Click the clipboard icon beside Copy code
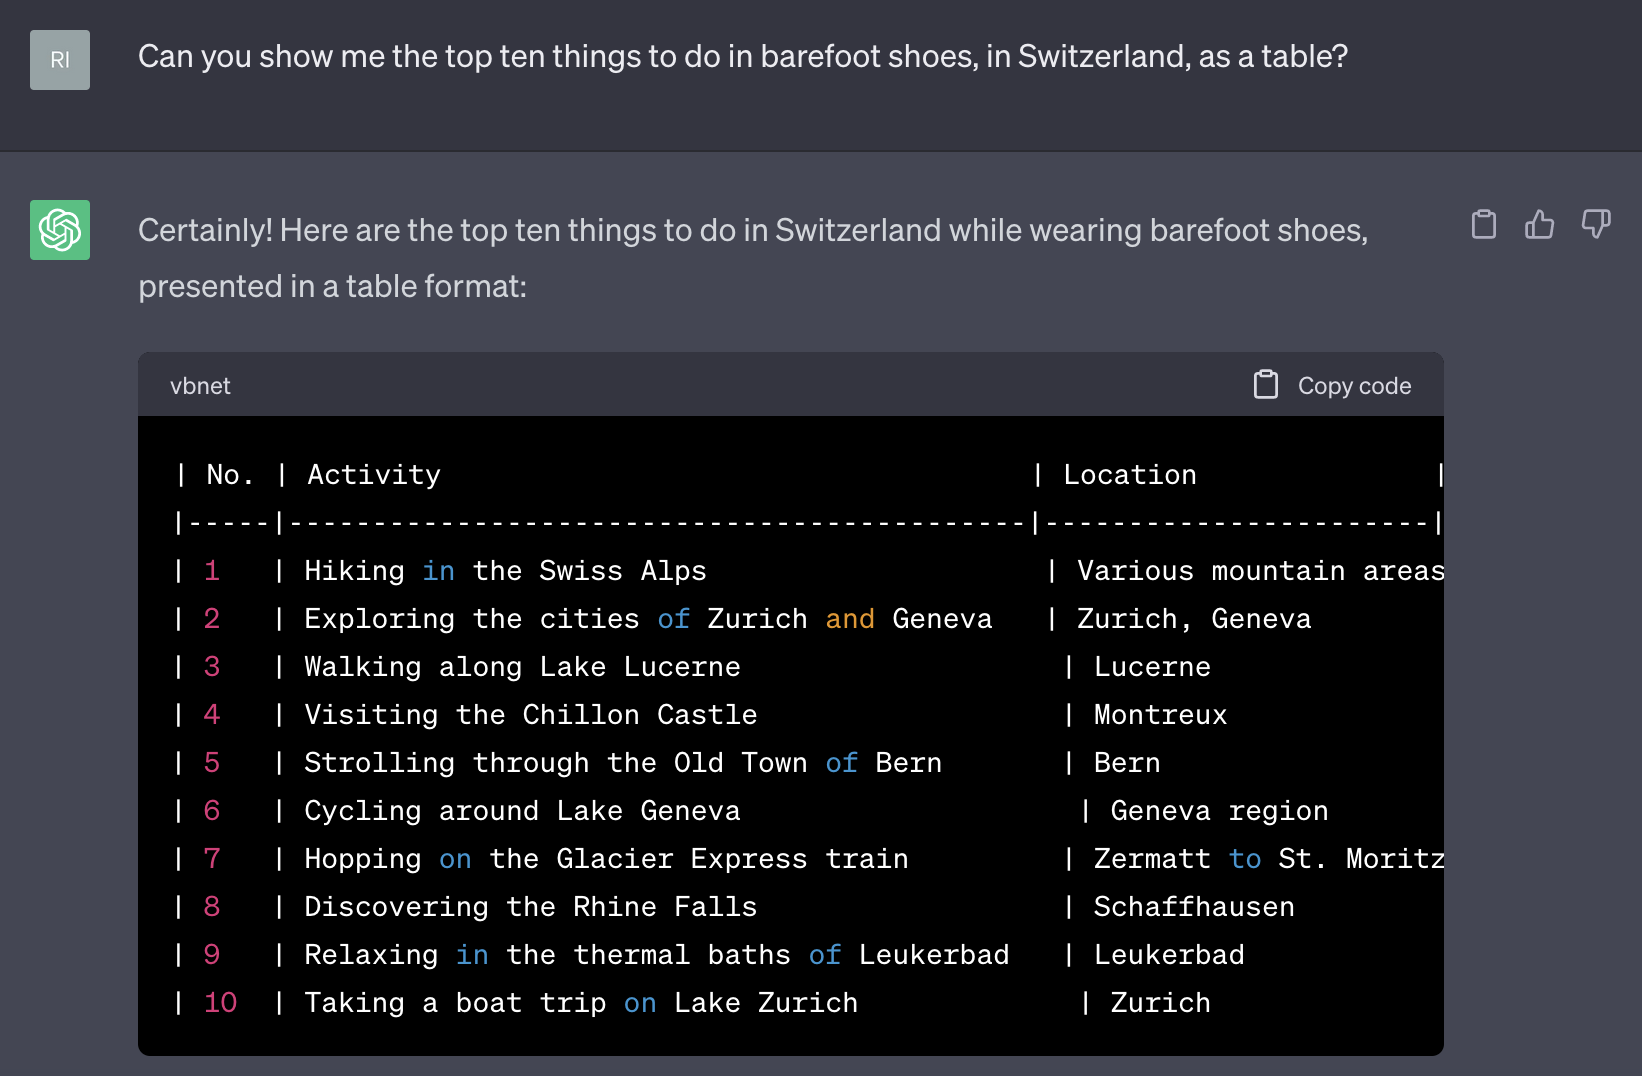The height and width of the screenshot is (1076, 1642). 1266,385
